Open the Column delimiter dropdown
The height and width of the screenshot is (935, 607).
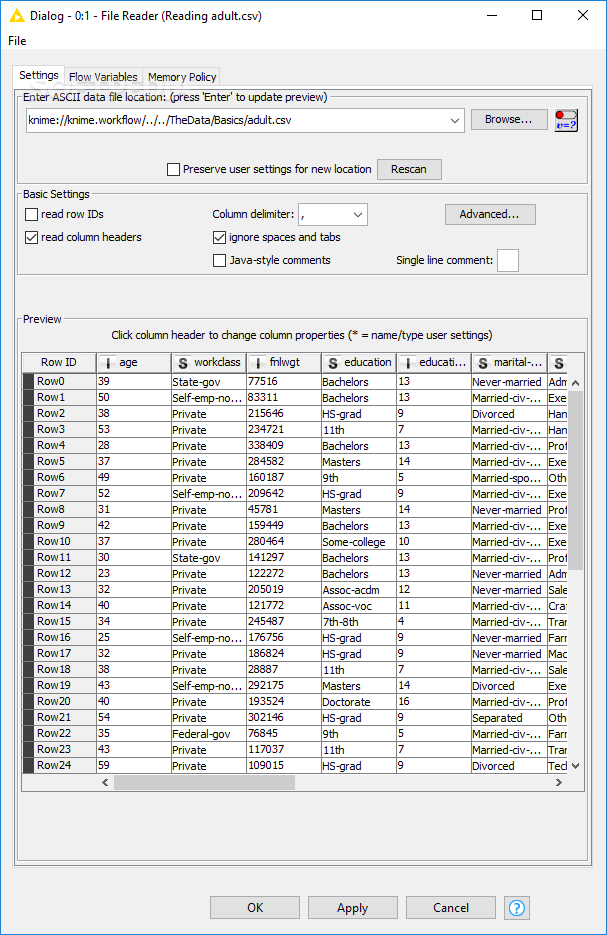coord(358,215)
